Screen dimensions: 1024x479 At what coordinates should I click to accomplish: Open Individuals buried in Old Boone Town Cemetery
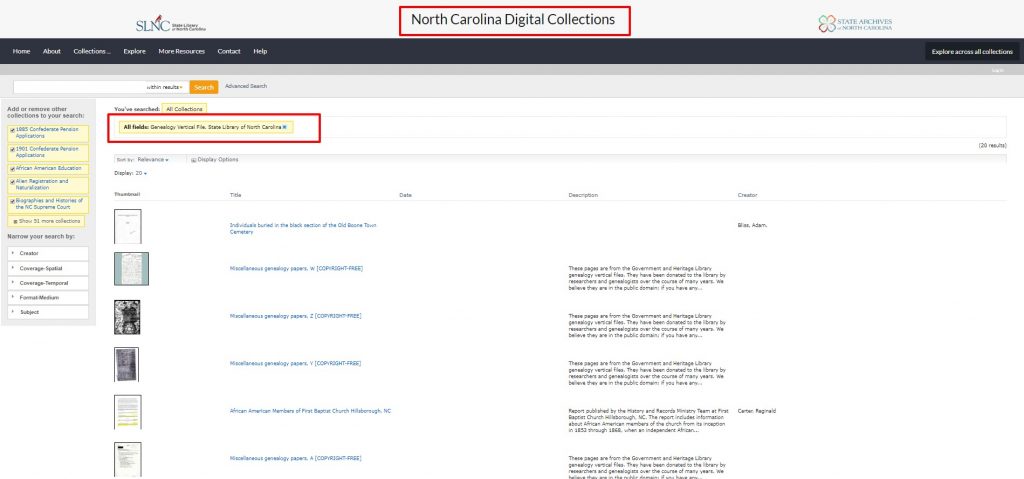tap(303, 228)
